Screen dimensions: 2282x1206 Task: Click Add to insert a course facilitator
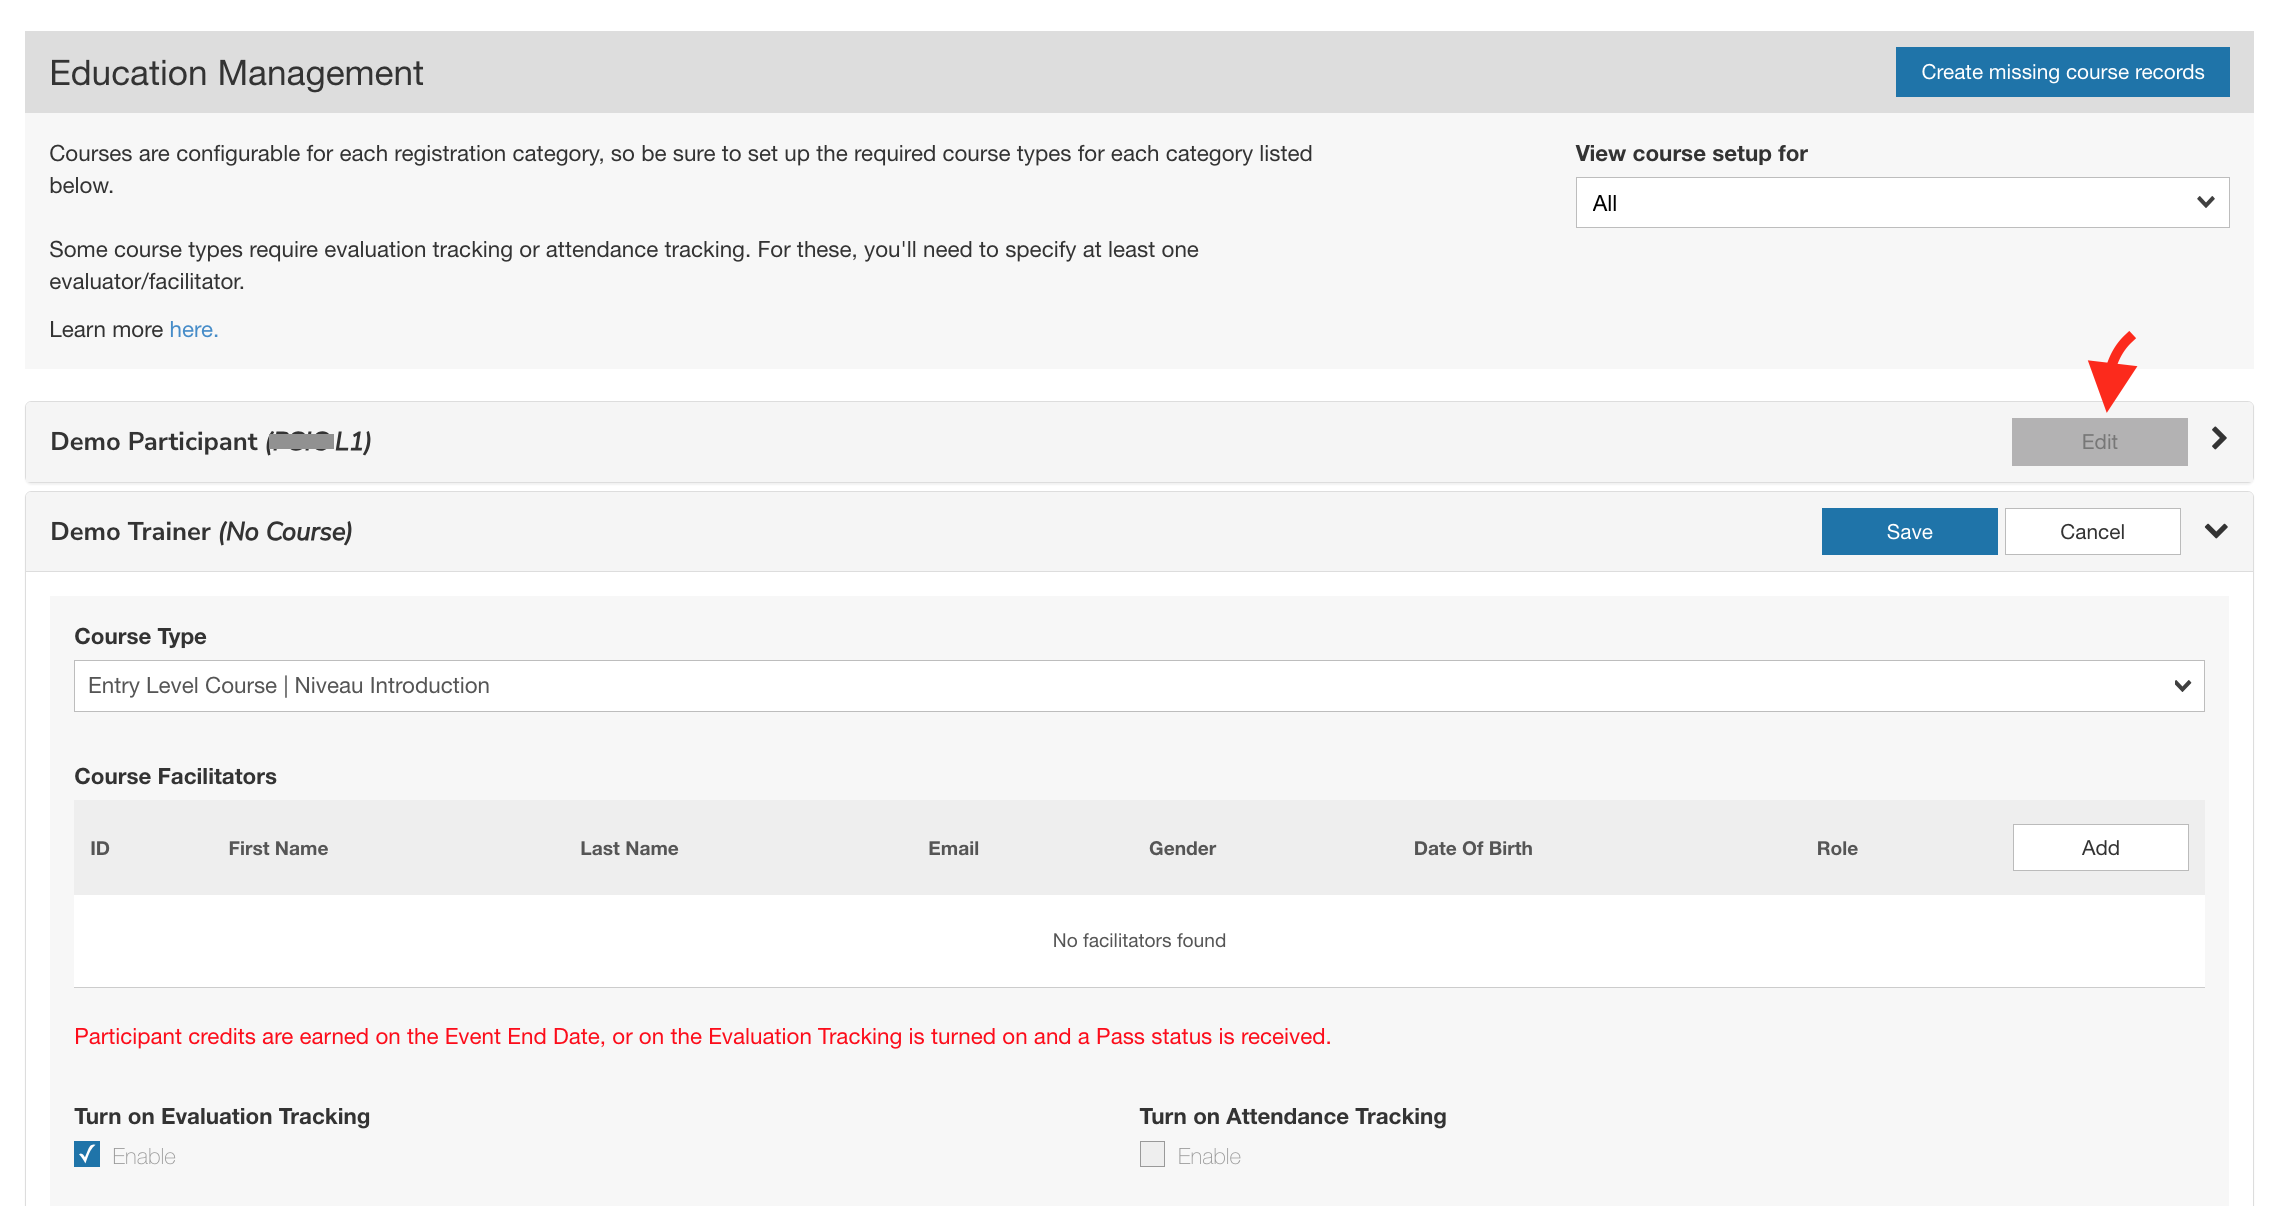[x=2099, y=847]
